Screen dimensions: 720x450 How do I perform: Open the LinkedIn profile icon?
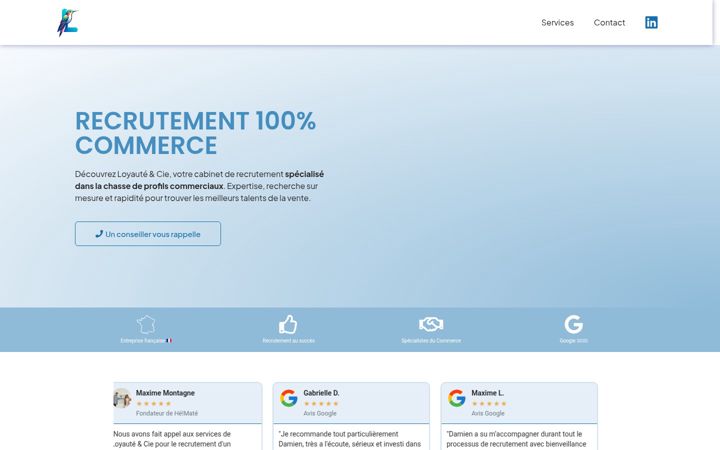(x=651, y=22)
